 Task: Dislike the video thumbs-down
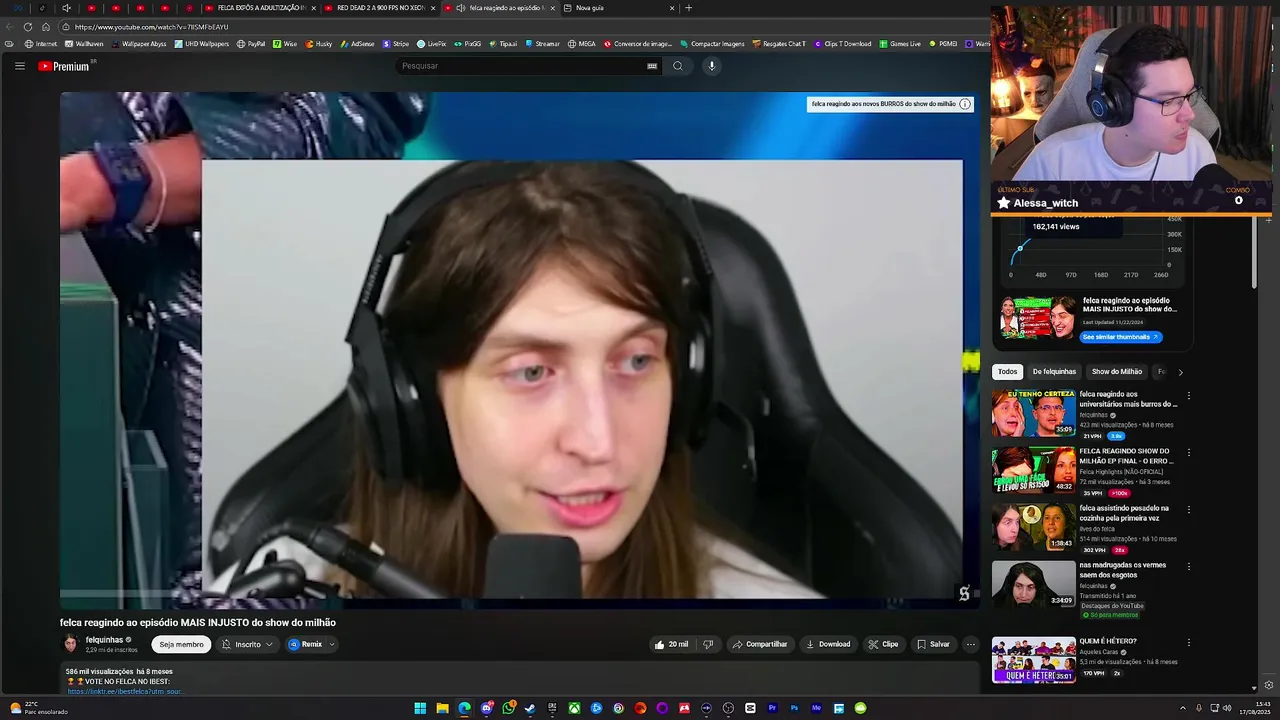(708, 644)
